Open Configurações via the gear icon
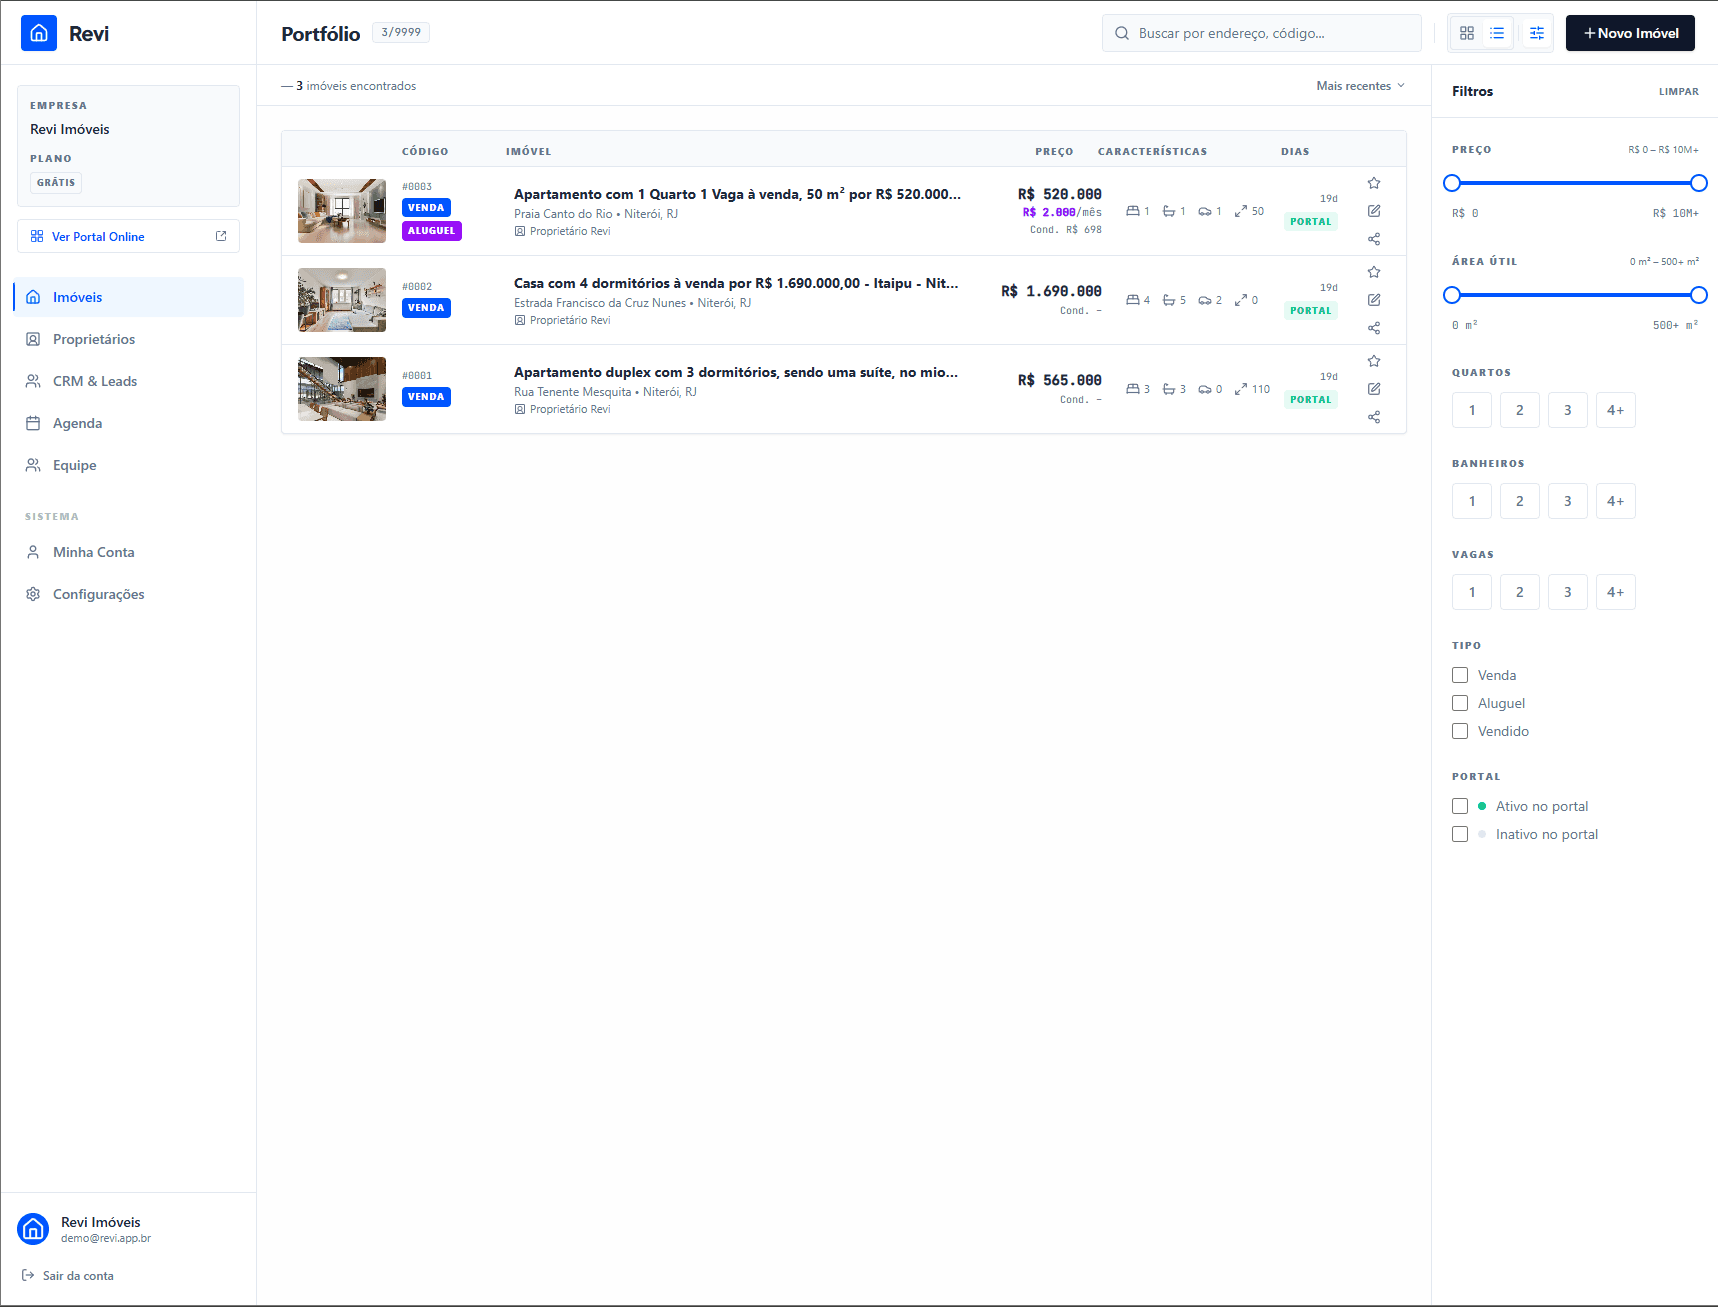Viewport: 1718px width, 1307px height. point(99,594)
